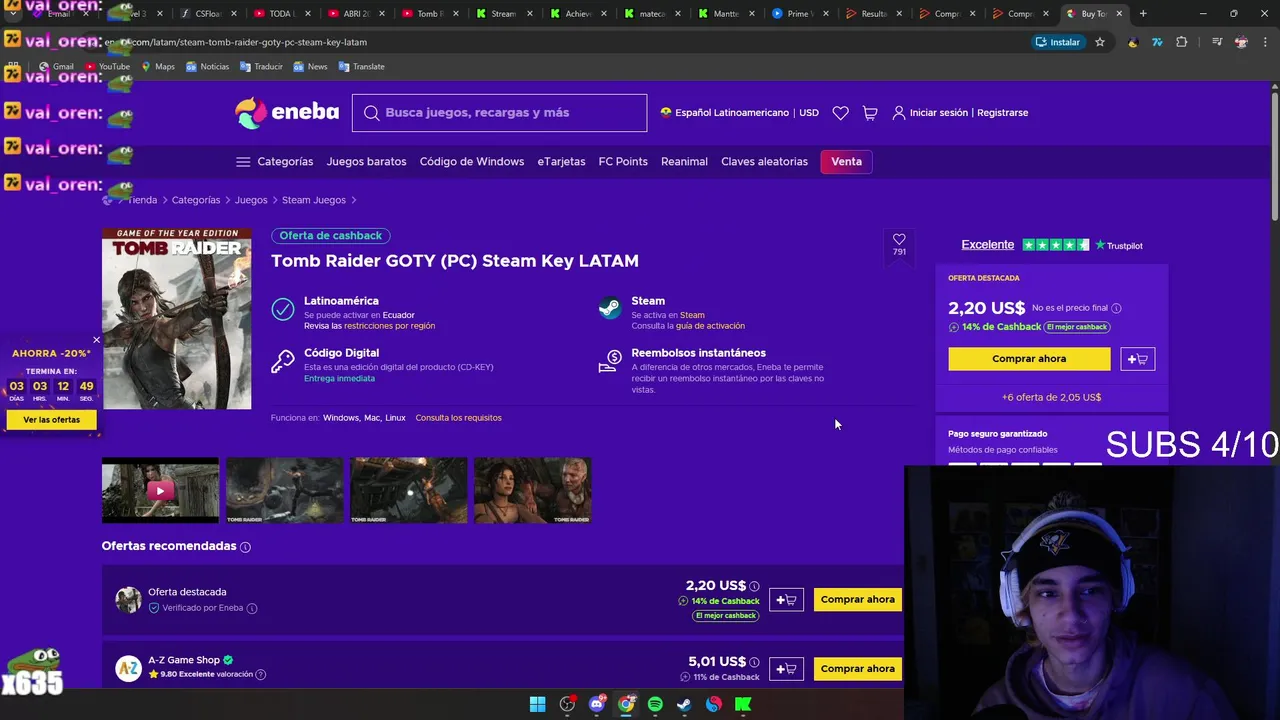This screenshot has width=1280, height=720.
Task: Open Maps bookmark
Action: 158,67
